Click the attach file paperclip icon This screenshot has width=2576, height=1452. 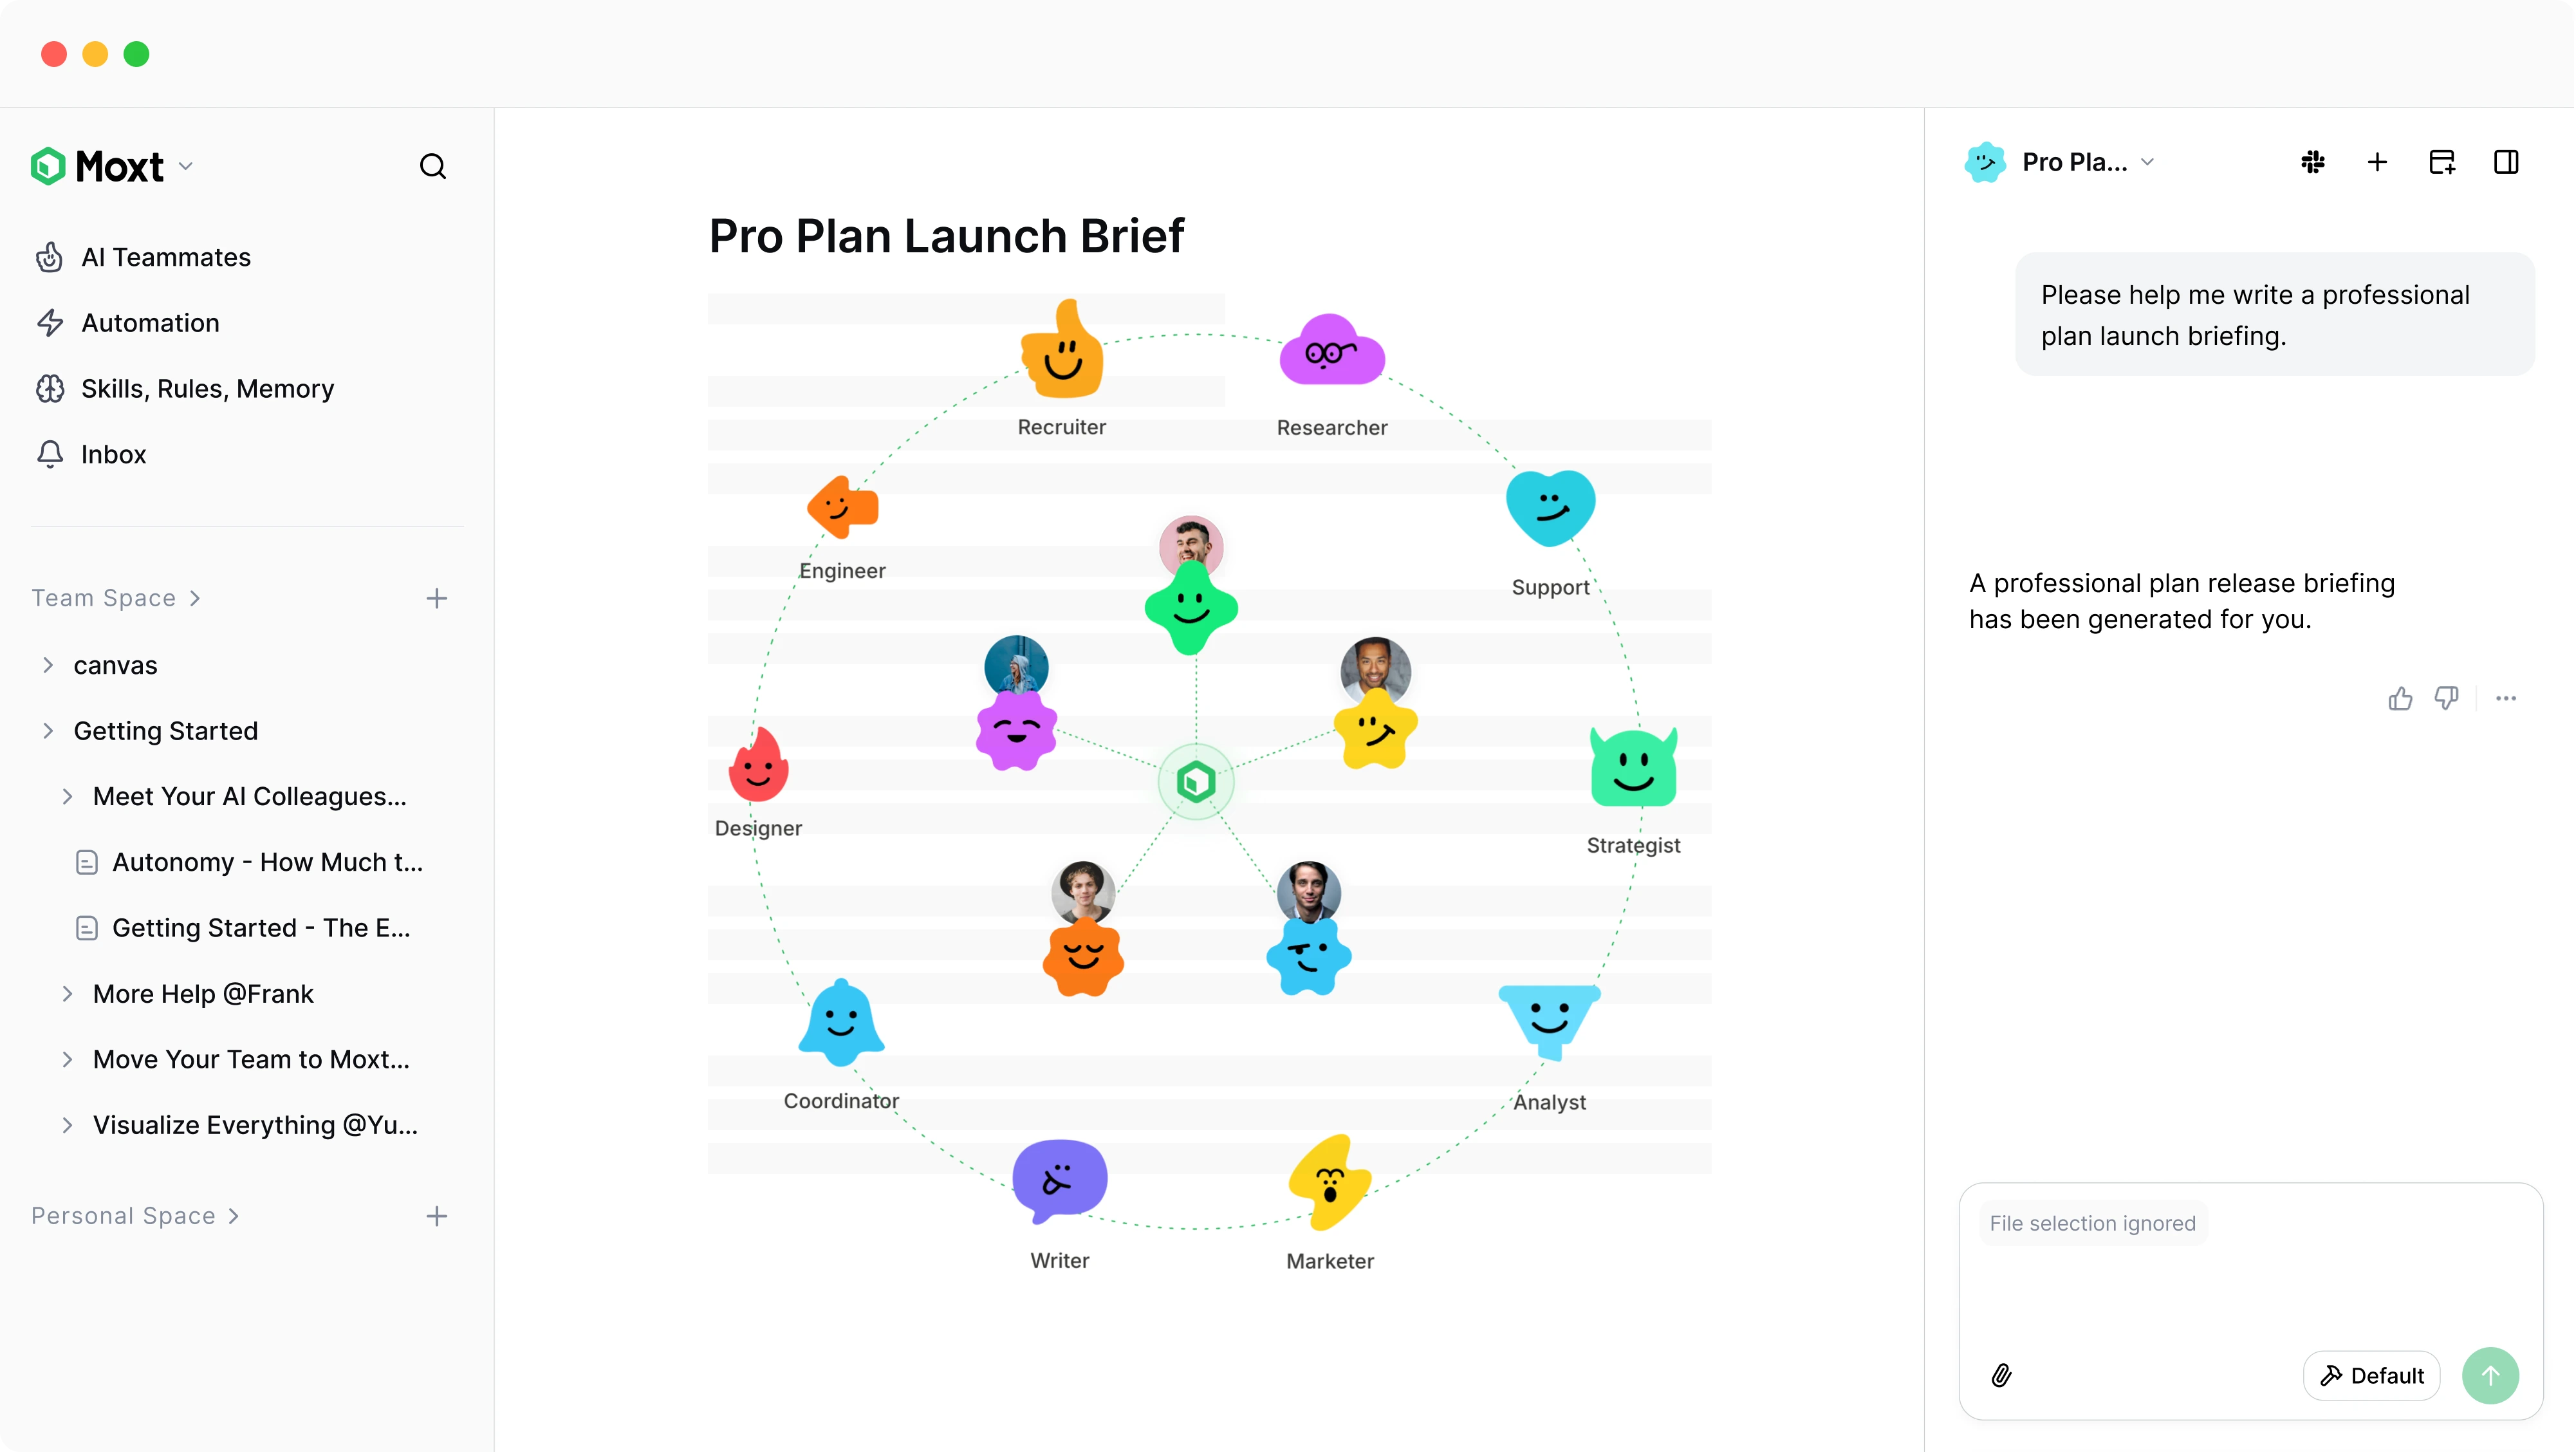2001,1375
